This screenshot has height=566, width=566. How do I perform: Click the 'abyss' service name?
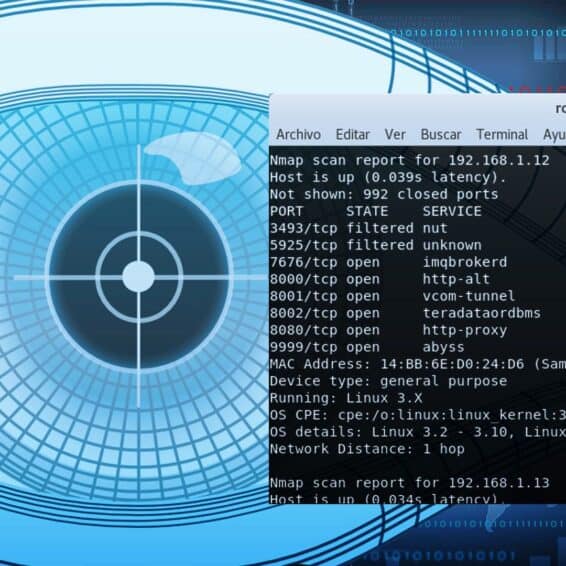(x=443, y=348)
